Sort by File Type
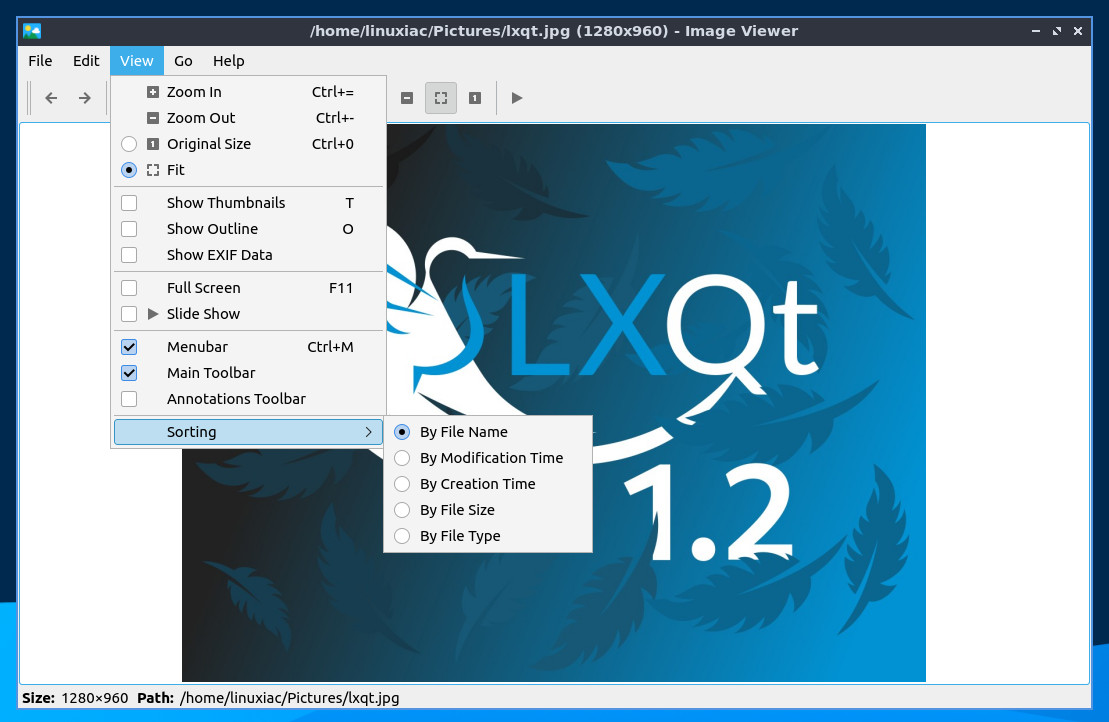 [488, 536]
